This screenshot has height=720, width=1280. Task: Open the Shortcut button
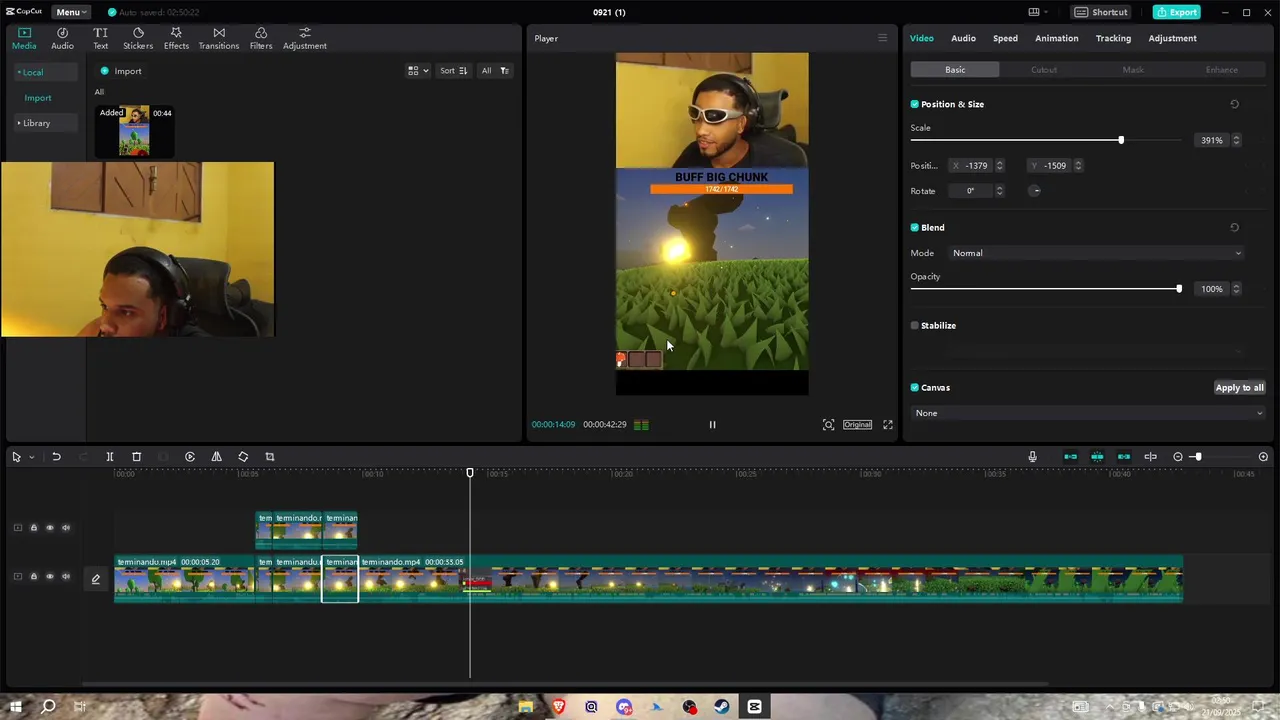(x=1101, y=12)
